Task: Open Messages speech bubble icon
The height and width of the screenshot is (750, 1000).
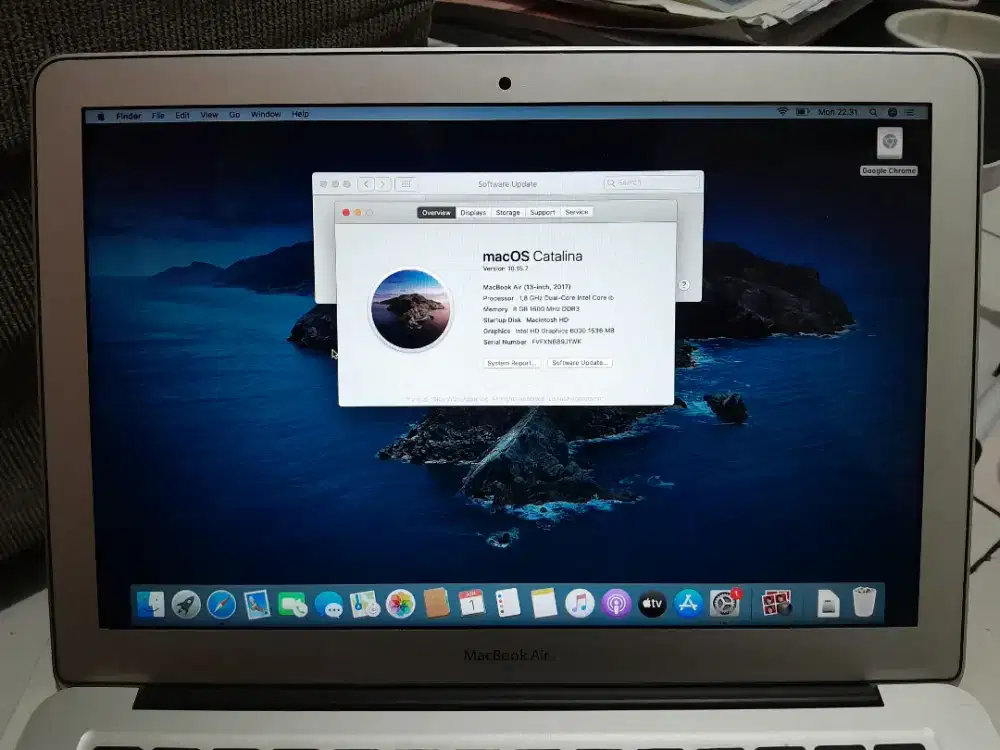Action: click(x=329, y=604)
